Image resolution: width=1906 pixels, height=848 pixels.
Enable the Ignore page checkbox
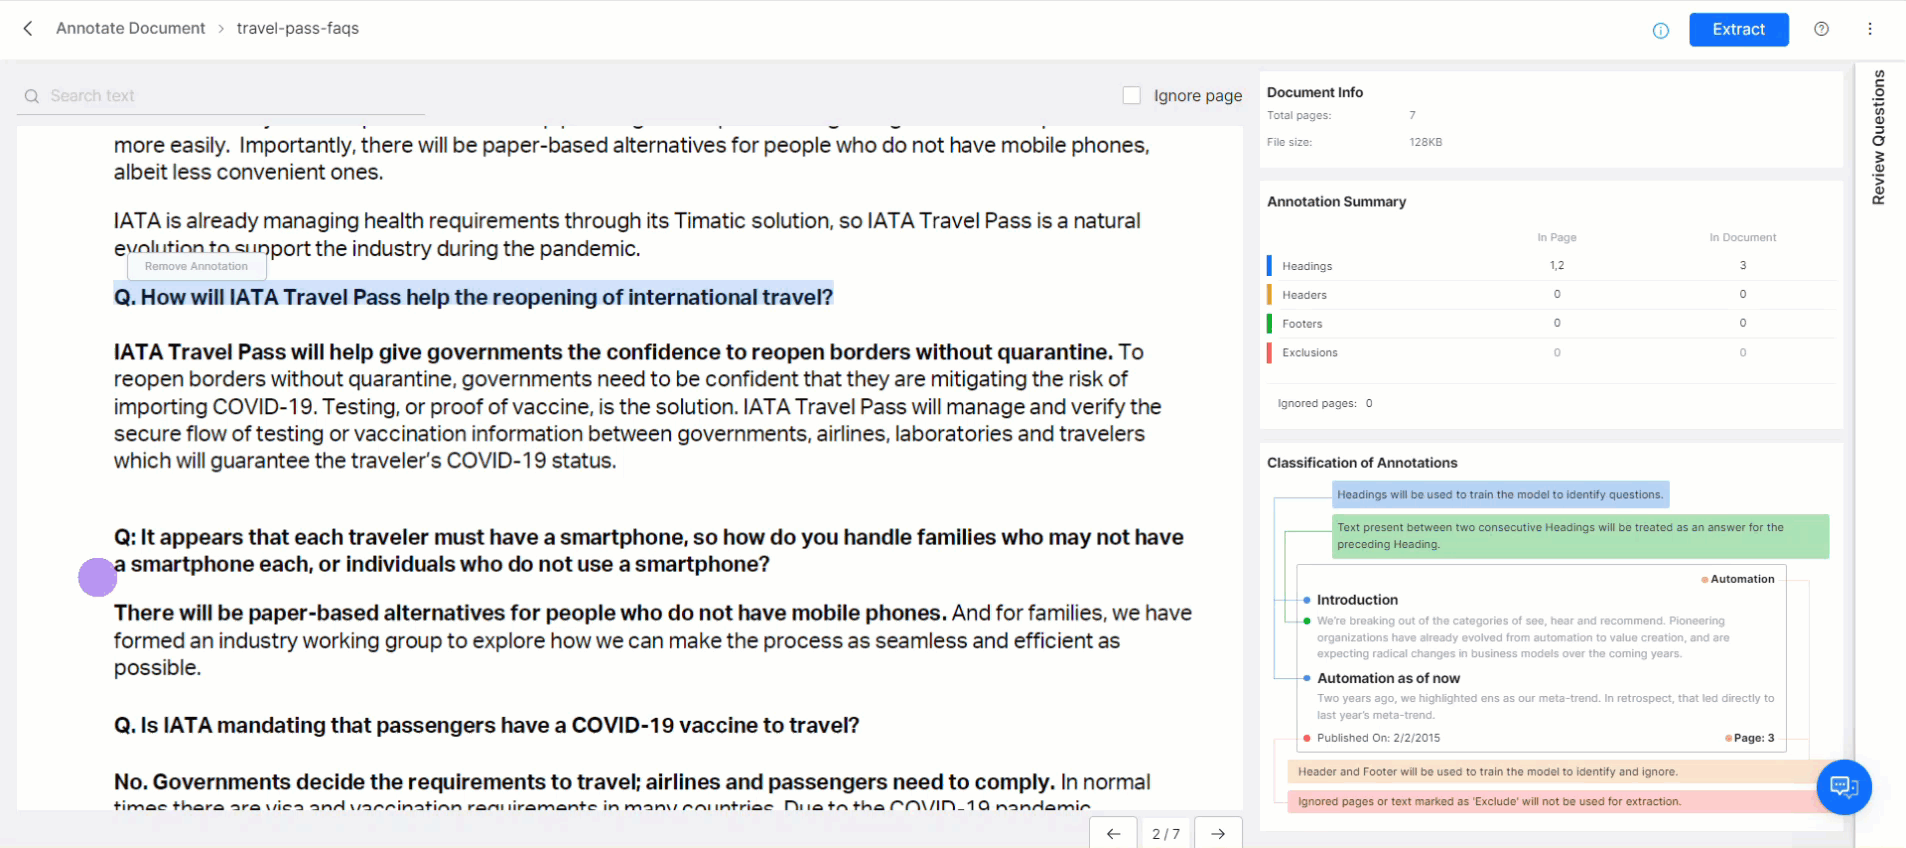tap(1131, 96)
